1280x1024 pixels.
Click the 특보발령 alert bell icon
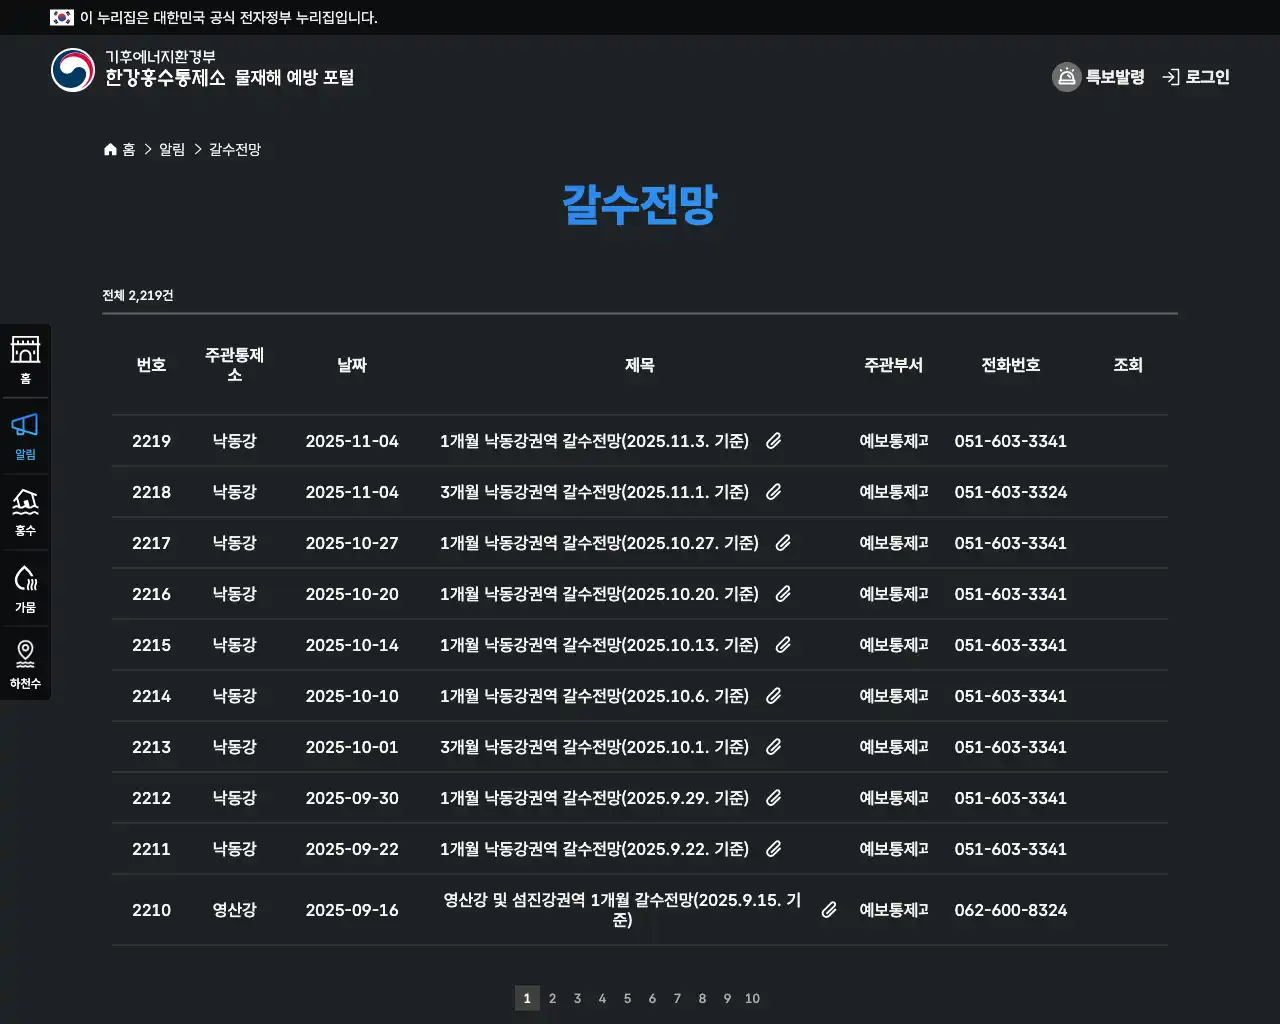(x=1065, y=76)
